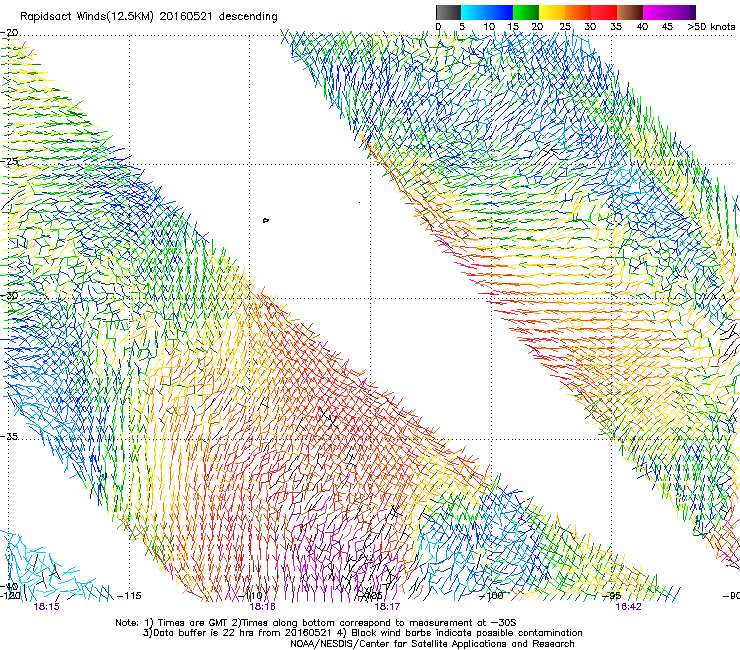
Task: Click the "-115" longitude axis label
Action: coord(129,595)
